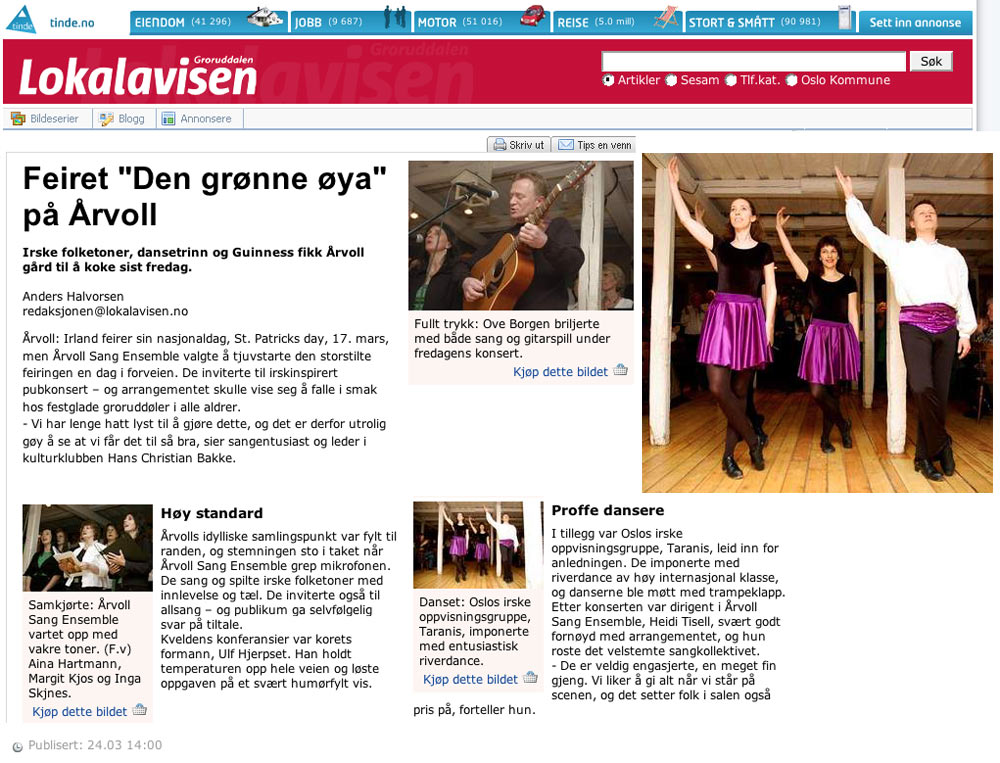The height and width of the screenshot is (763, 1000).
Task: Click the red car icon beside Motor
Action: coord(533,16)
